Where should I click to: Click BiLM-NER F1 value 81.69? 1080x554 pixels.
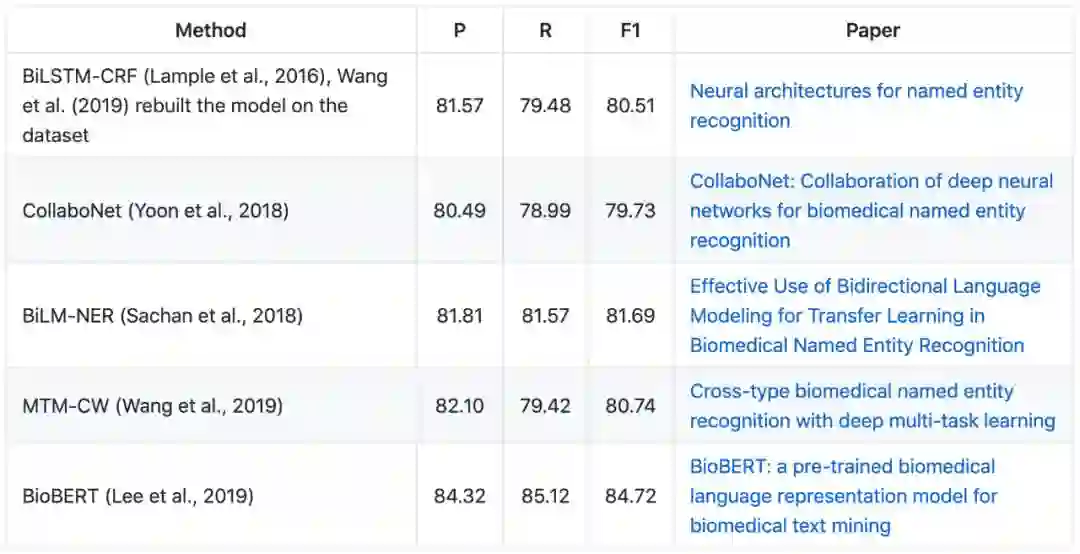click(630, 316)
